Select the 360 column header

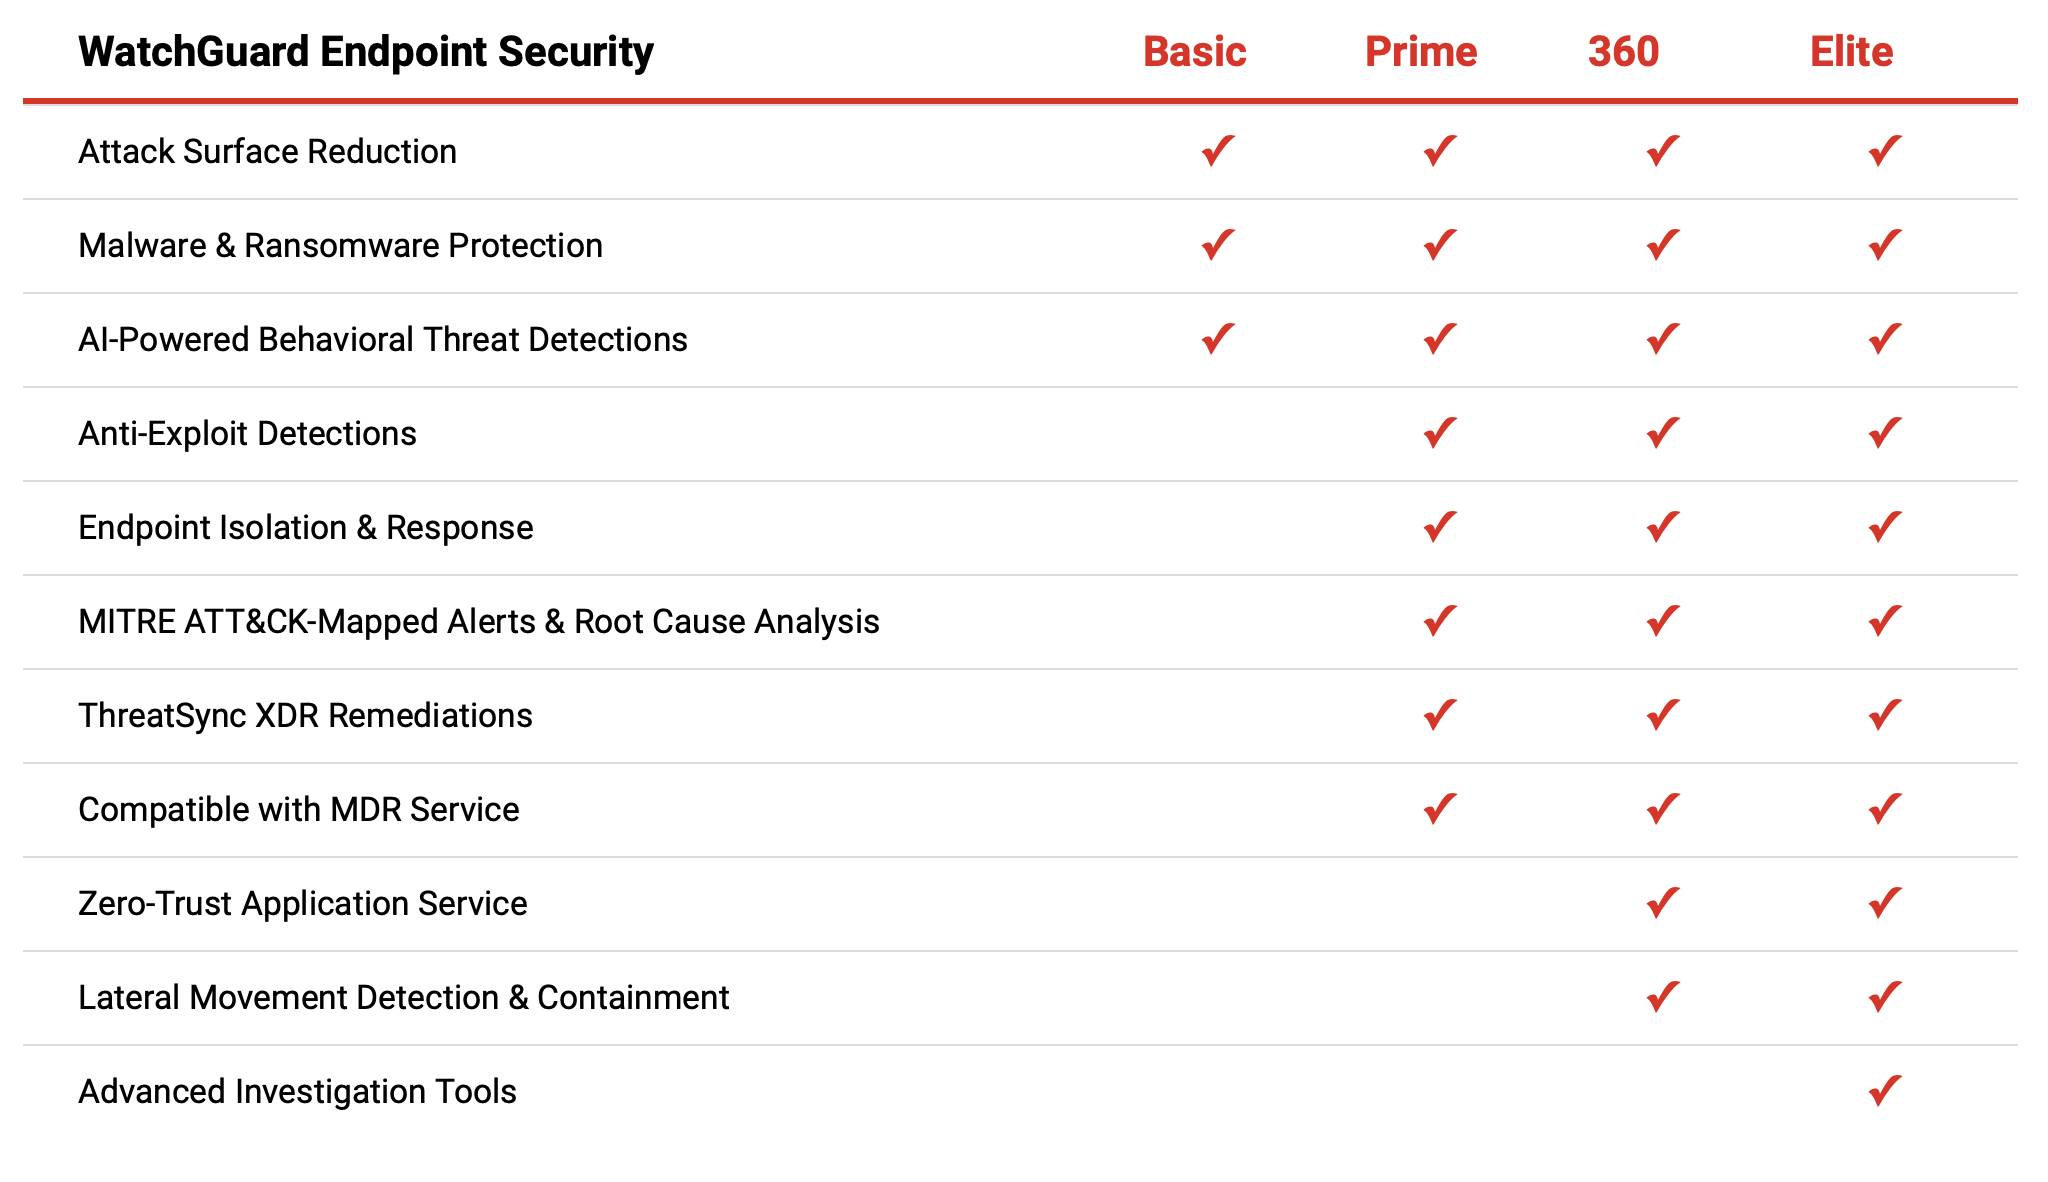click(x=1624, y=52)
